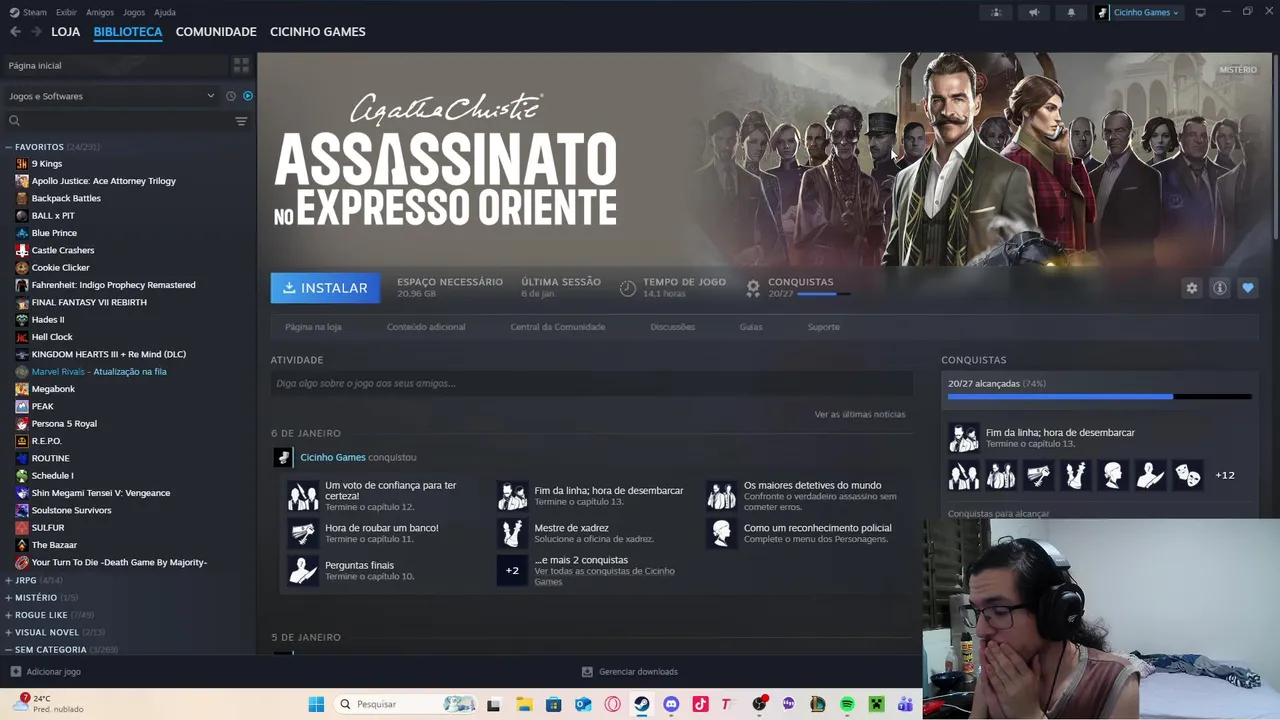This screenshot has height=720, width=1280.
Task: Click the activity post input field
Action: (x=591, y=383)
